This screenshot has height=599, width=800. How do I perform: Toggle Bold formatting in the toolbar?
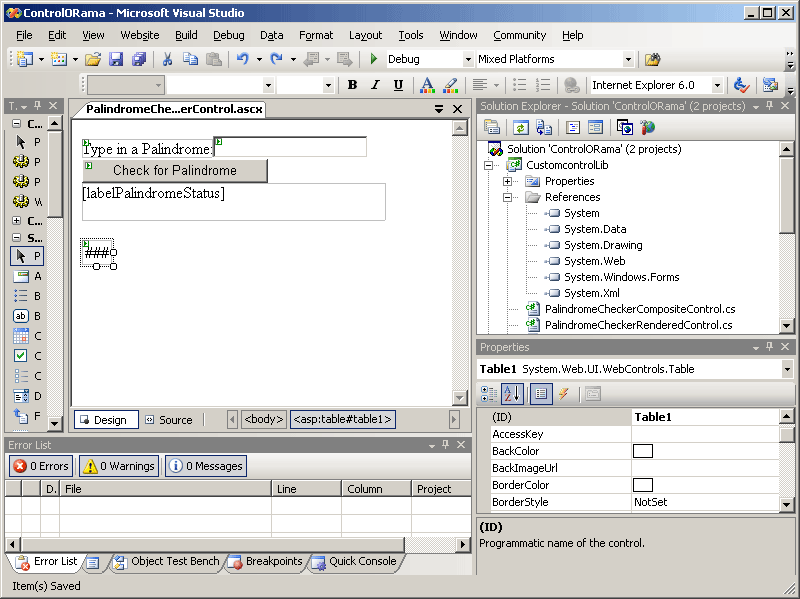352,85
